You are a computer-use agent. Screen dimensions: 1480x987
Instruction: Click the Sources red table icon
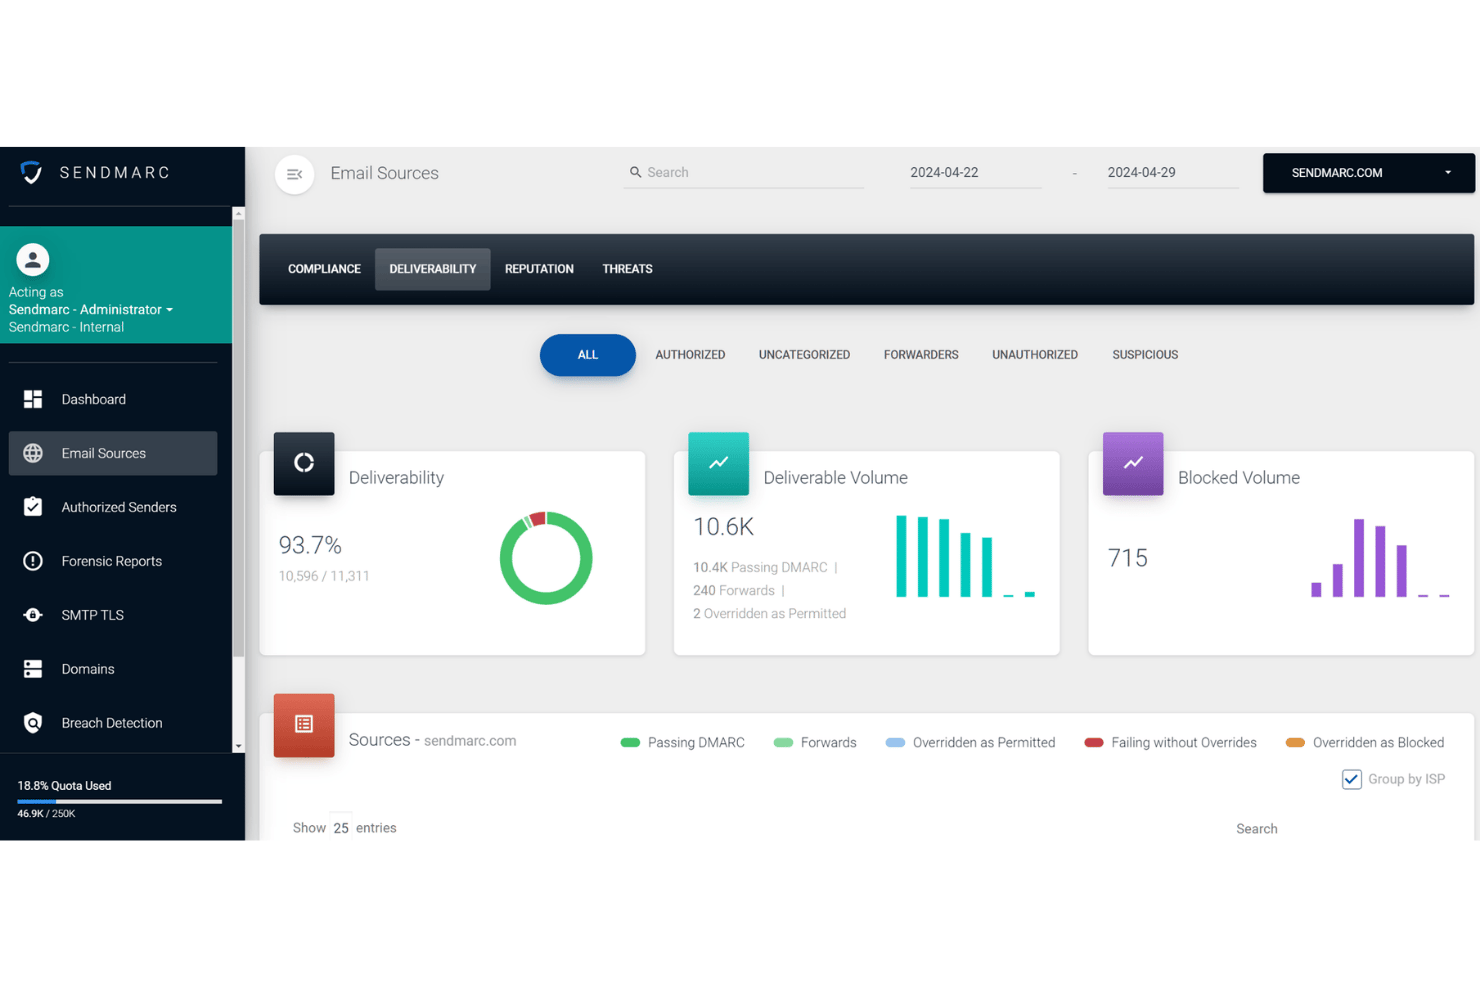click(304, 725)
